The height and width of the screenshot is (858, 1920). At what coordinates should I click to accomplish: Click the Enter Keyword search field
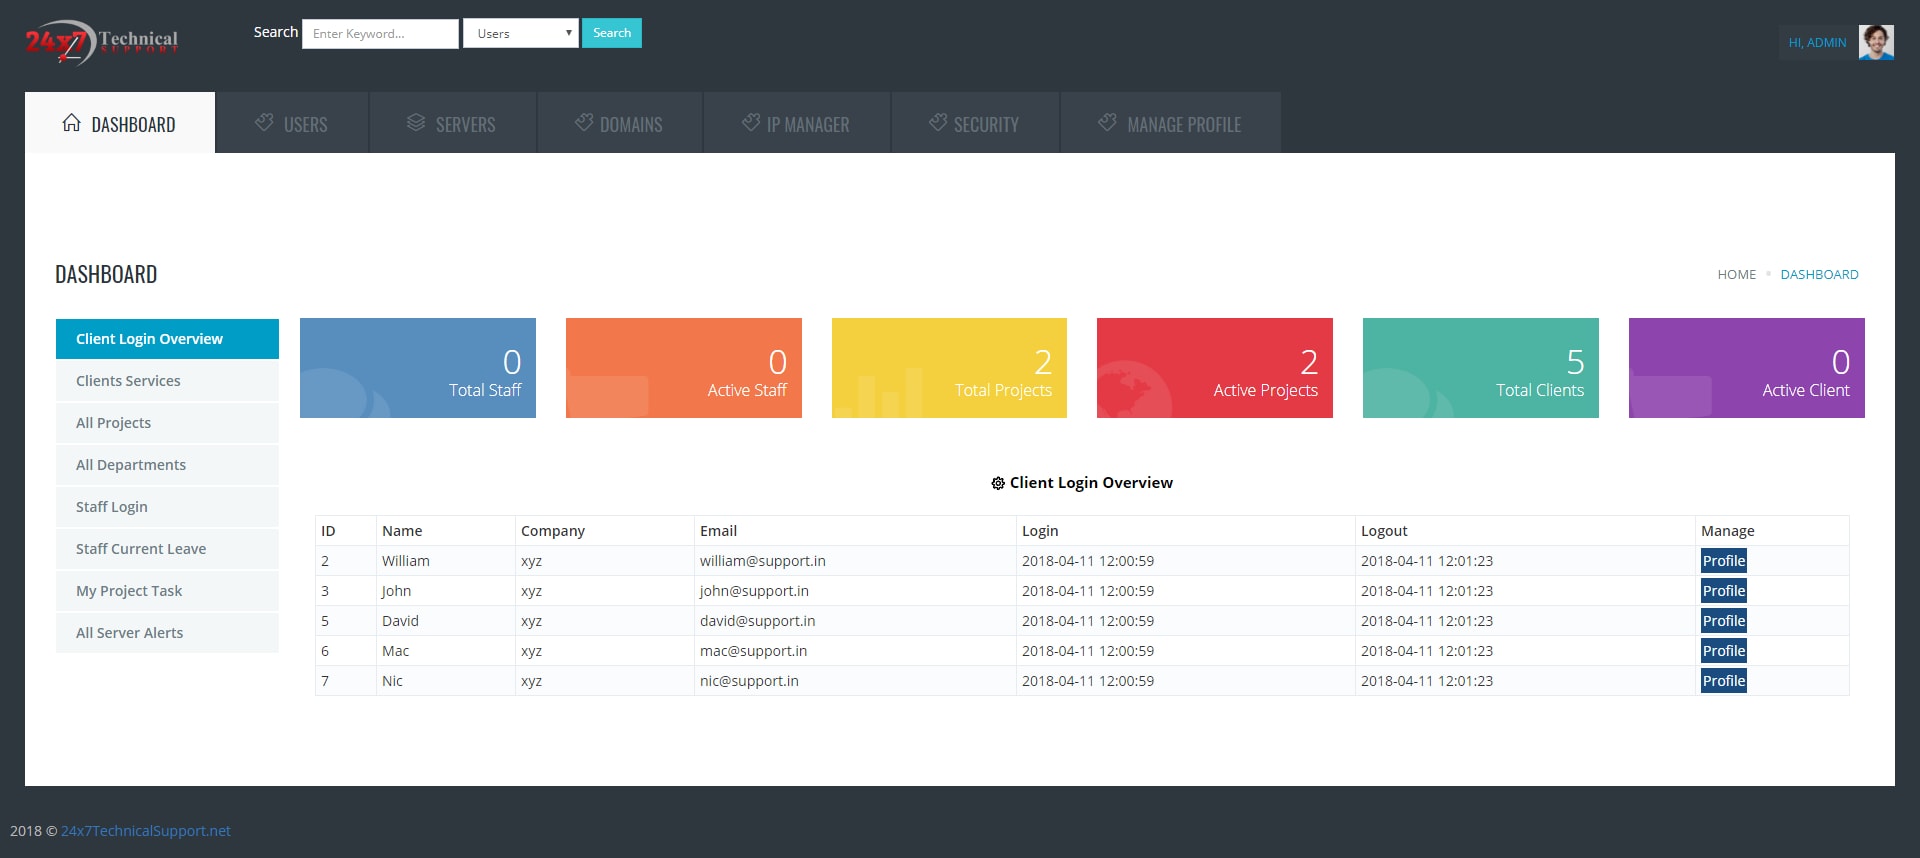pos(380,33)
